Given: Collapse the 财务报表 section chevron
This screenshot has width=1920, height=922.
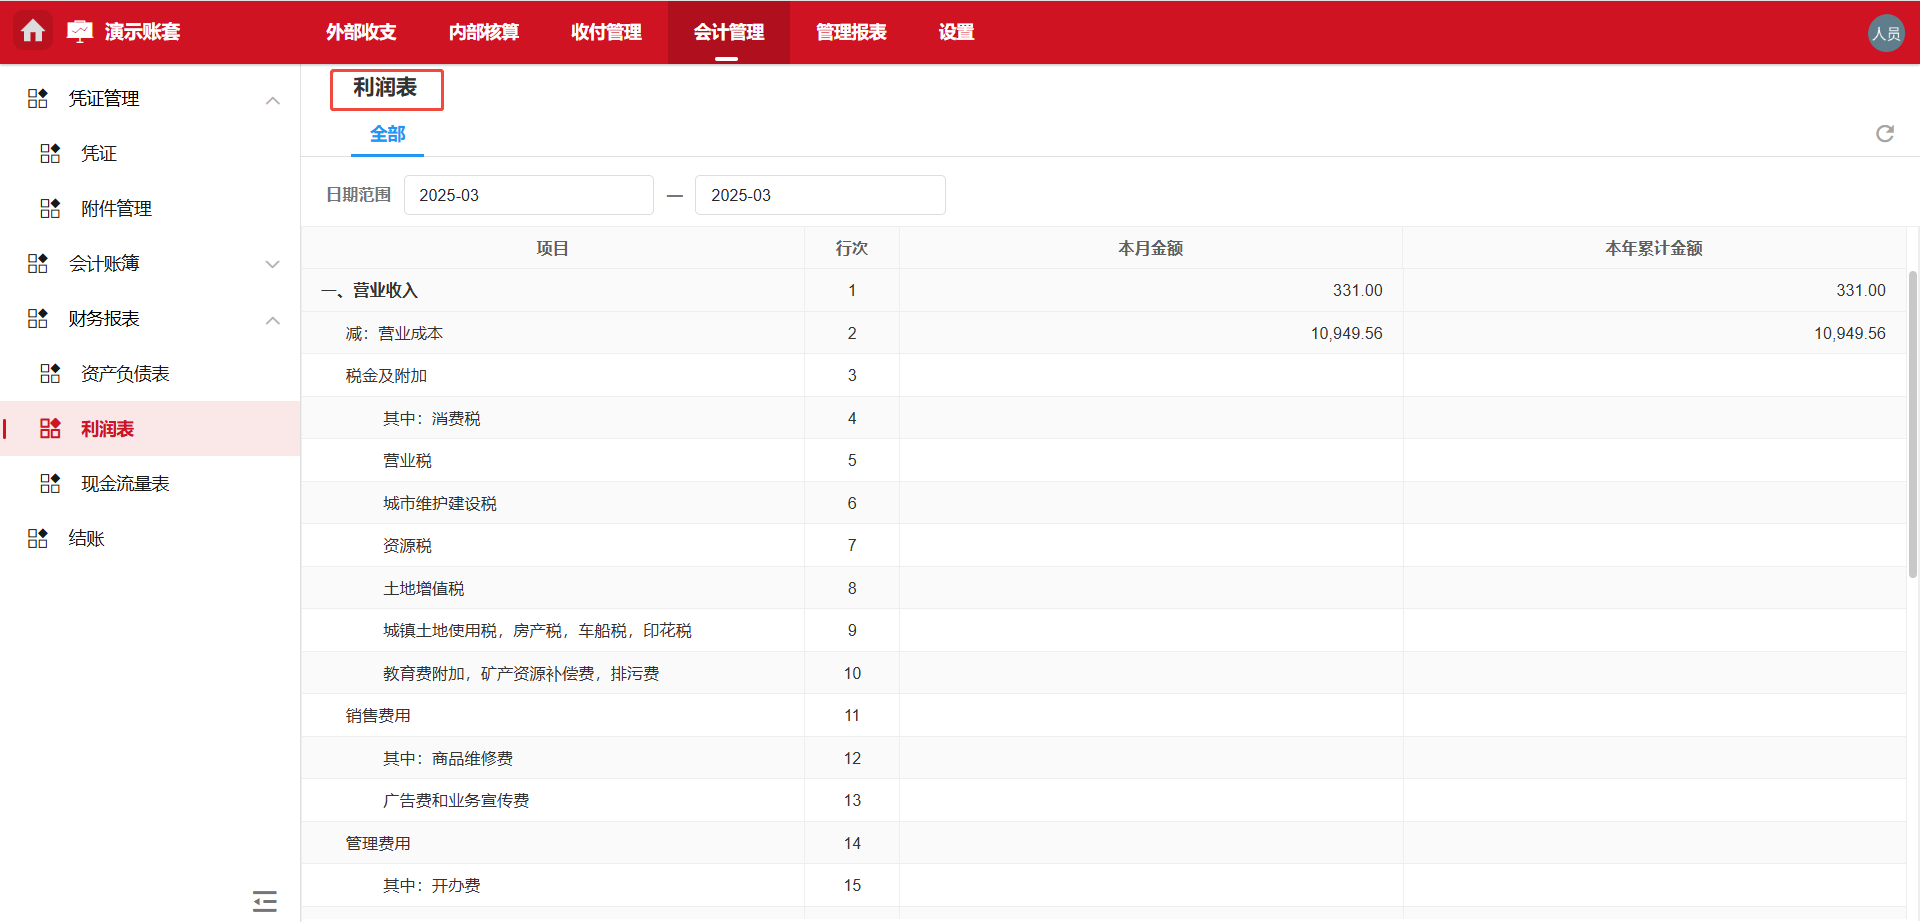Looking at the screenshot, I should click(x=272, y=320).
